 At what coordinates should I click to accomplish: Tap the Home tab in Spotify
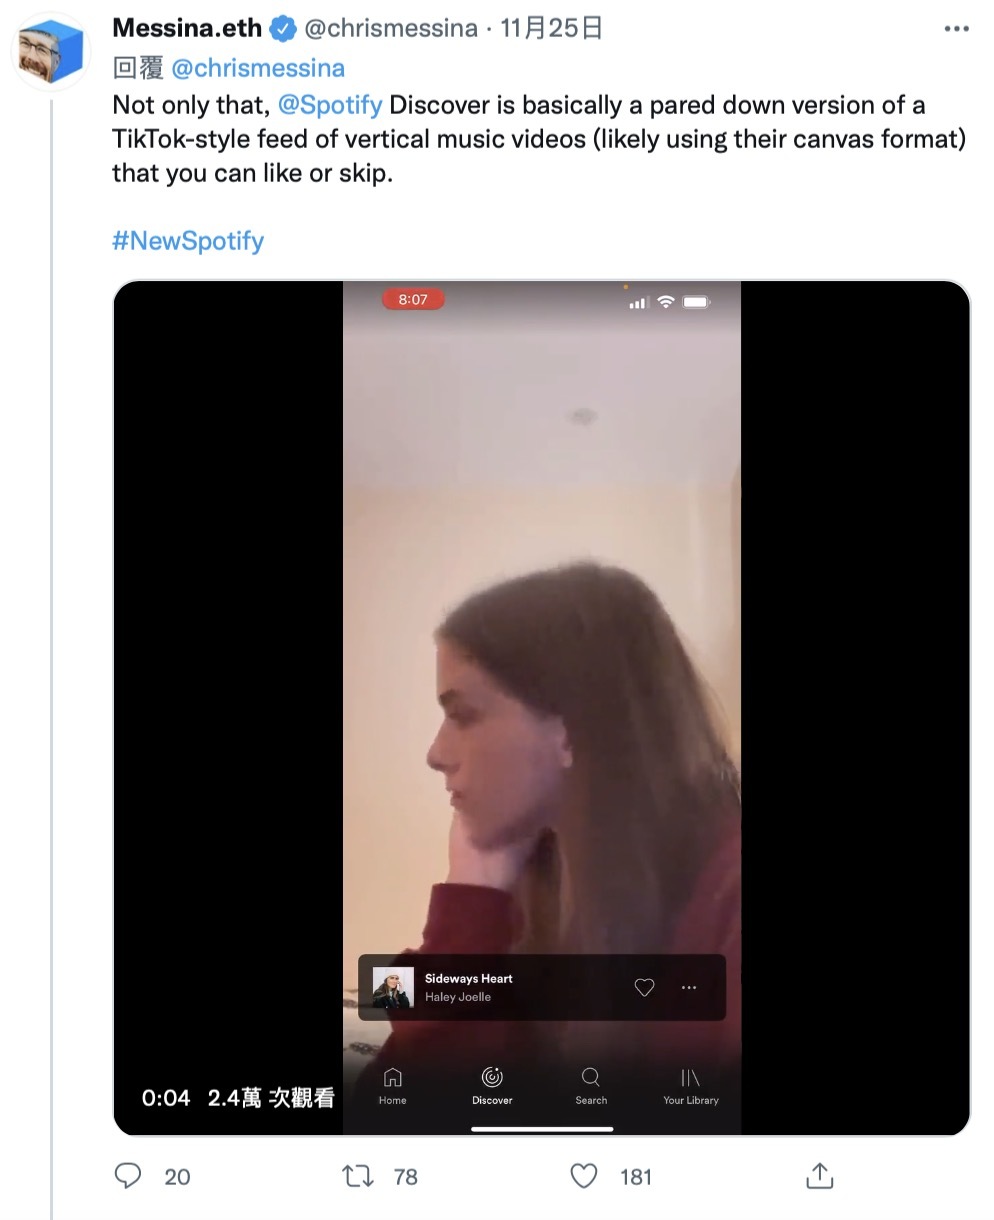click(x=392, y=1084)
